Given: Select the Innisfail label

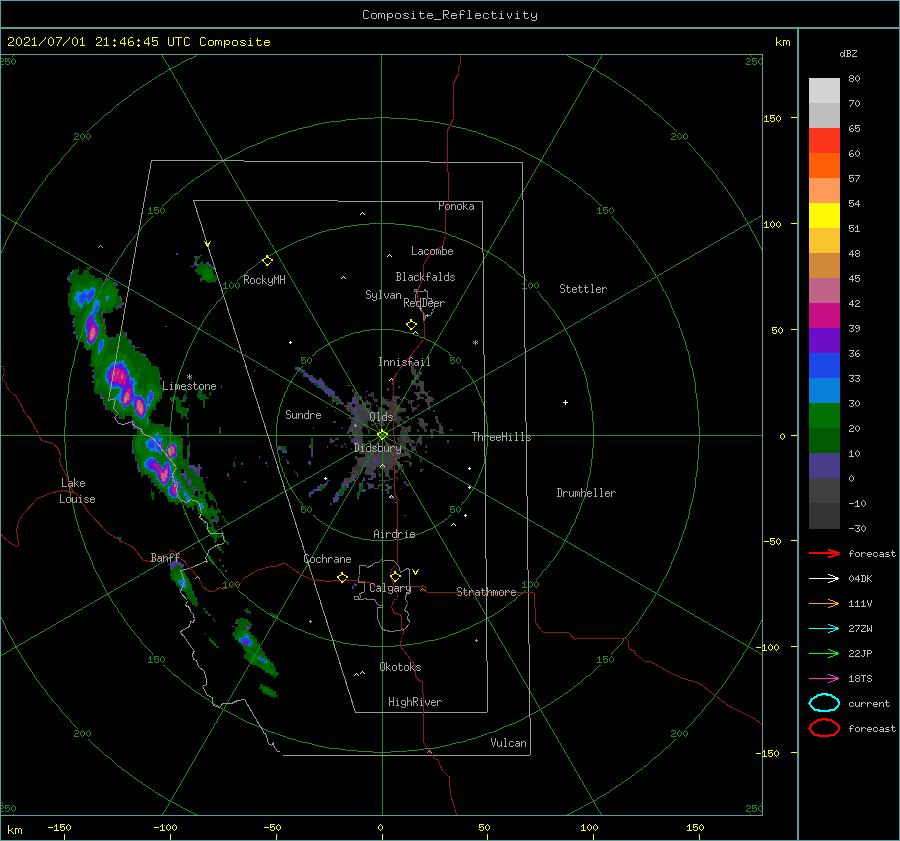Looking at the screenshot, I should (404, 362).
